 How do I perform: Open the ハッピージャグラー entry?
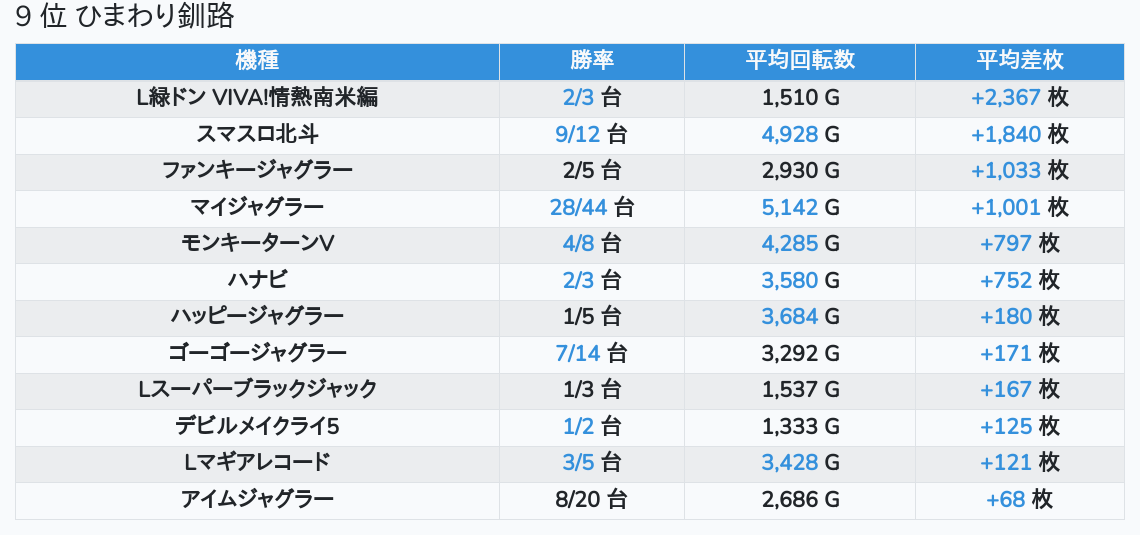pos(257,317)
